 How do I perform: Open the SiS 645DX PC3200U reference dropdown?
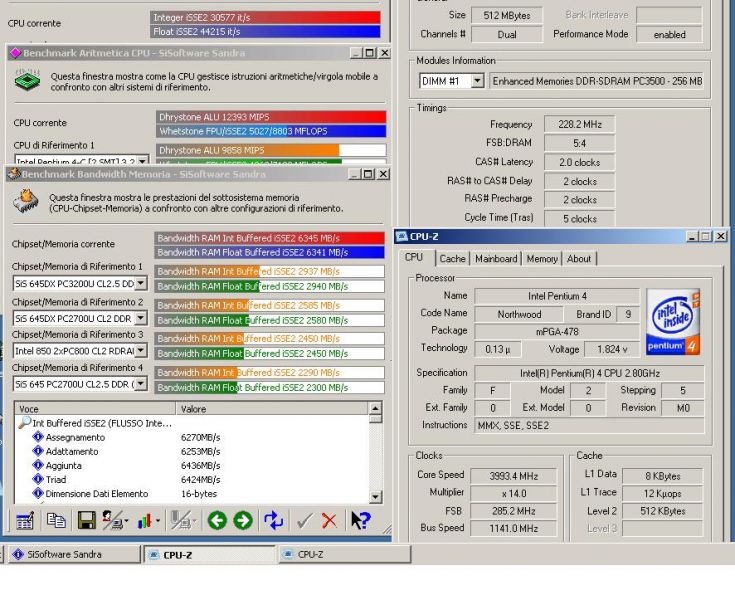click(x=141, y=284)
